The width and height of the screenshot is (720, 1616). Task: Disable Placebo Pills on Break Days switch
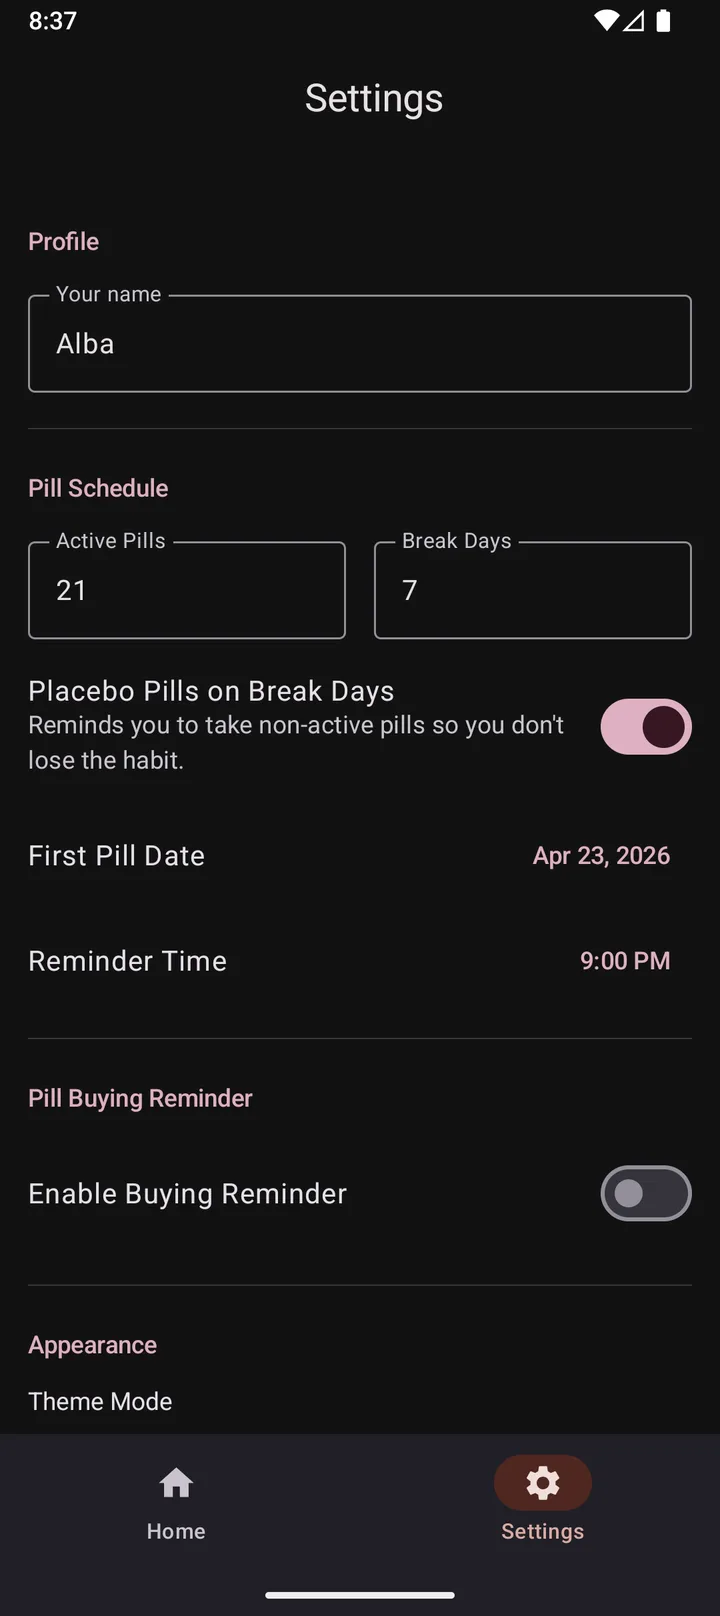646,727
